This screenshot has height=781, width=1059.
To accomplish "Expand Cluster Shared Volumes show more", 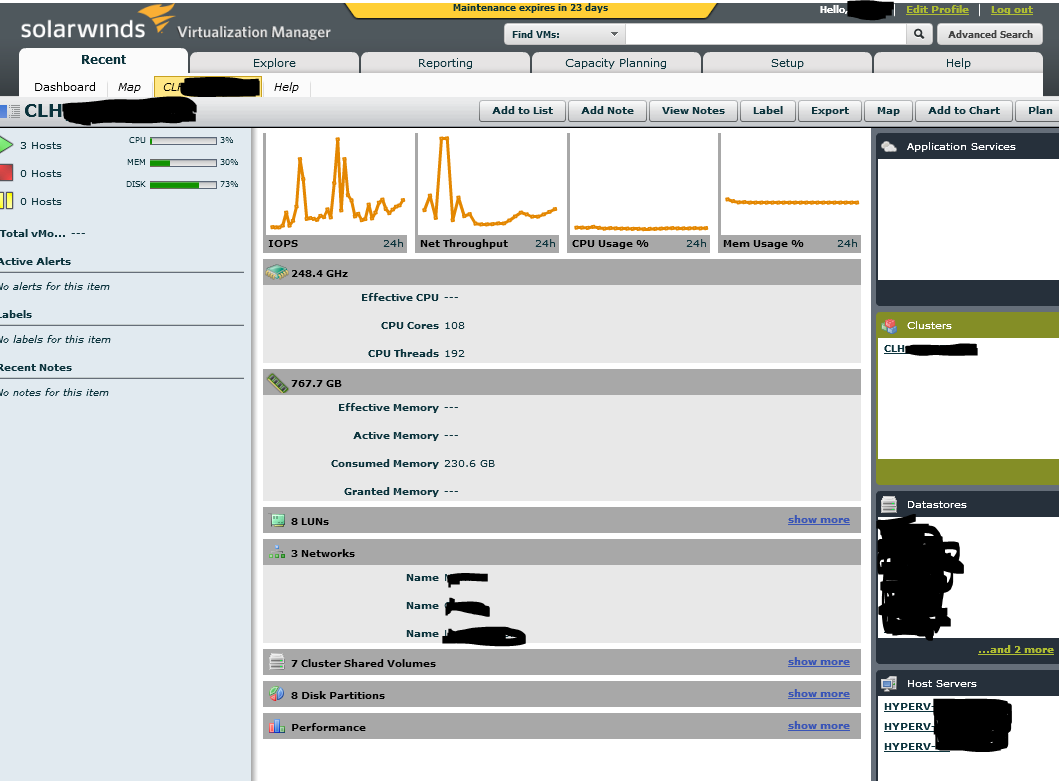I will (x=819, y=661).
